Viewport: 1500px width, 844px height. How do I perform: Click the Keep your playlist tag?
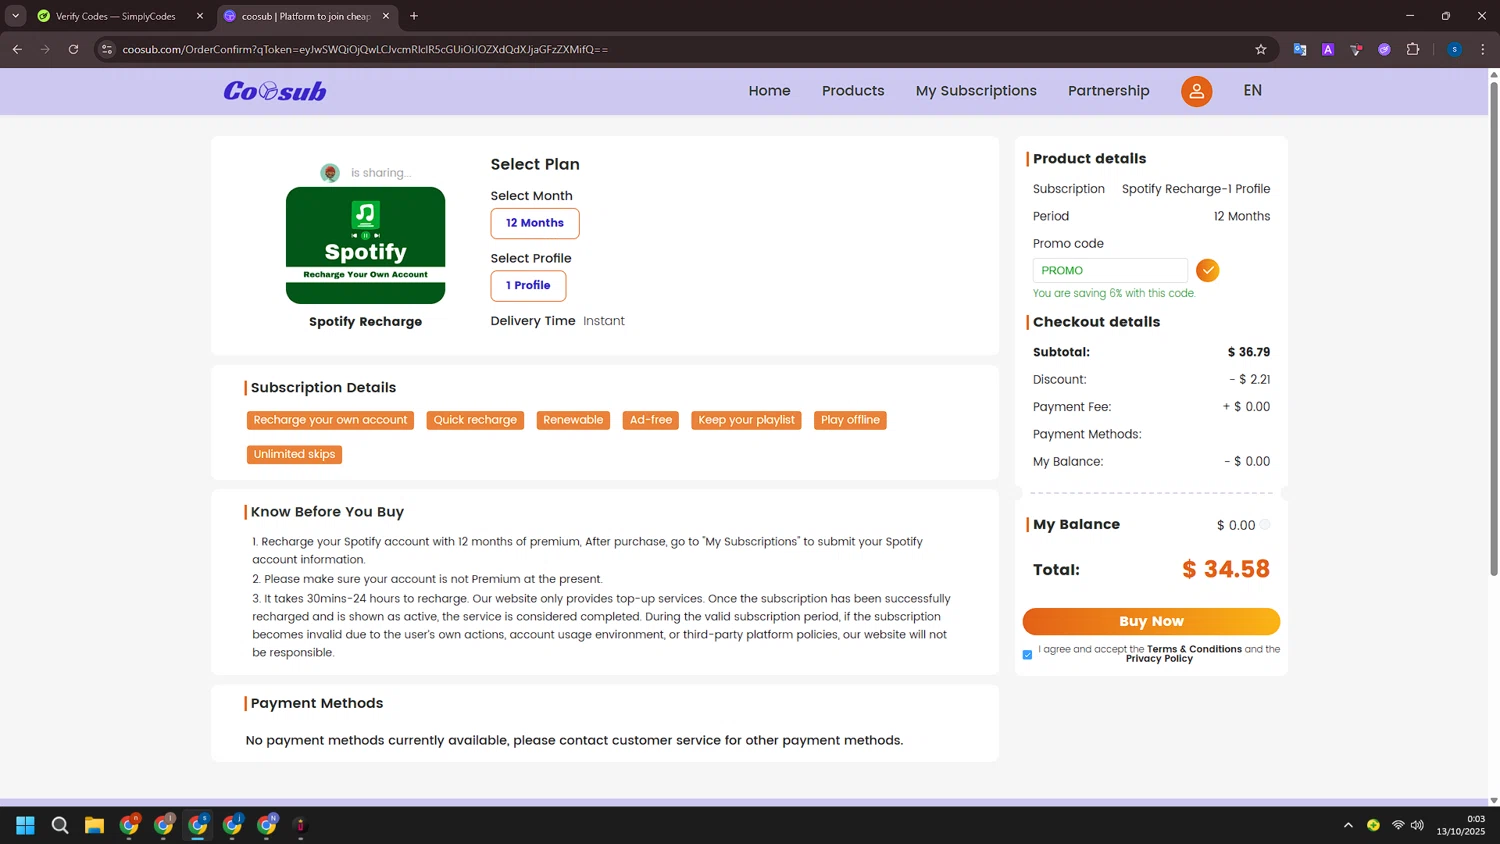click(746, 420)
